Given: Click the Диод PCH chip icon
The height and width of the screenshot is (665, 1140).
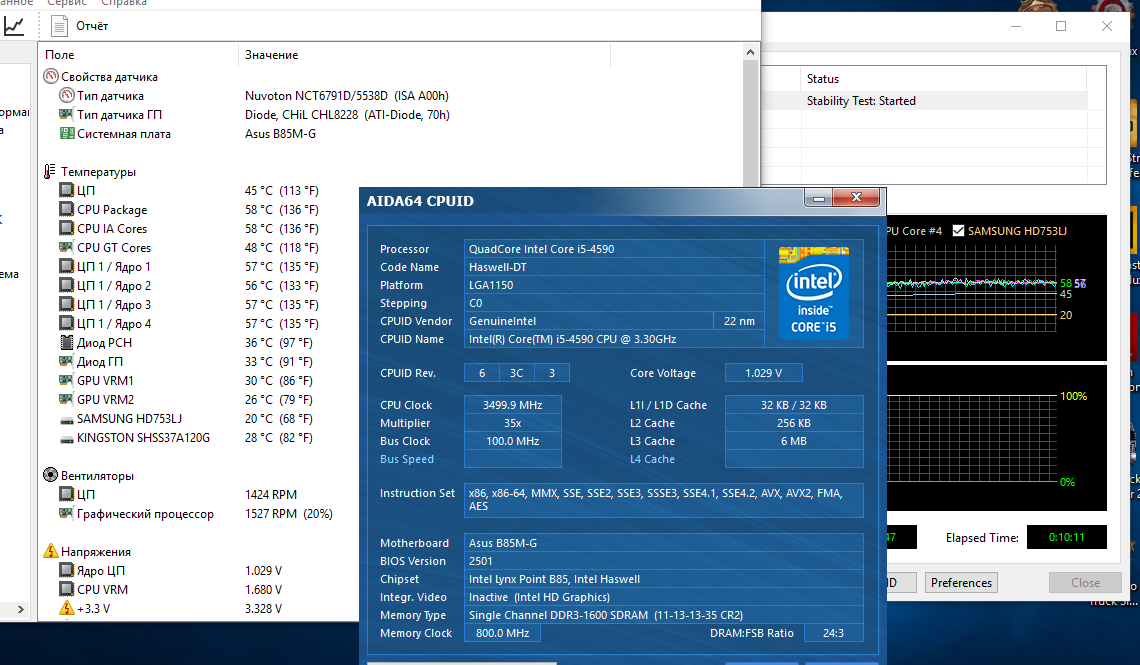Looking at the screenshot, I should tap(67, 342).
